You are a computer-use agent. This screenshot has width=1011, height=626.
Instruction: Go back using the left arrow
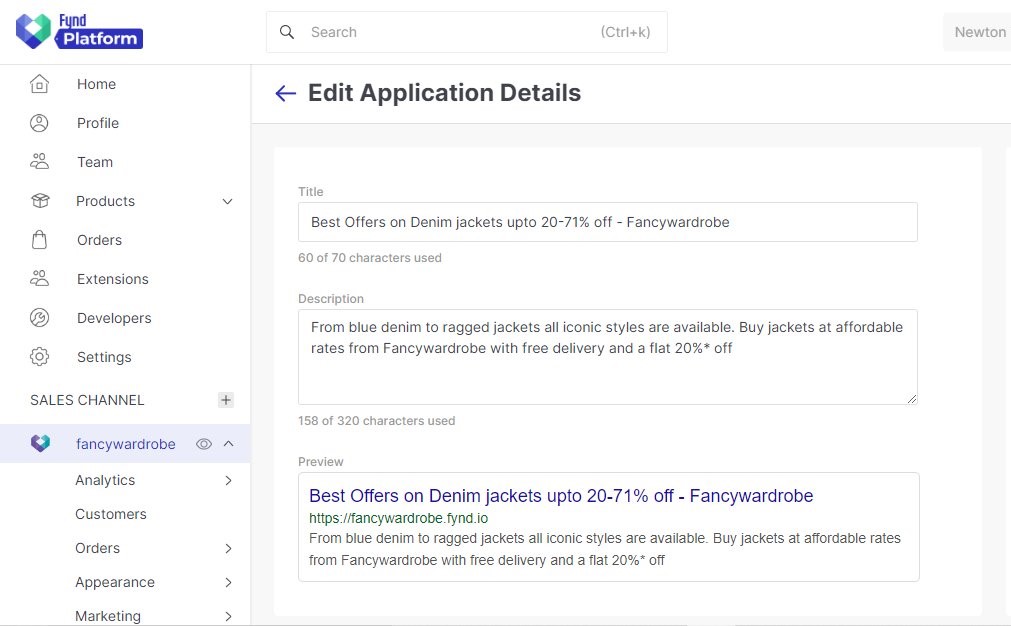[x=286, y=93]
